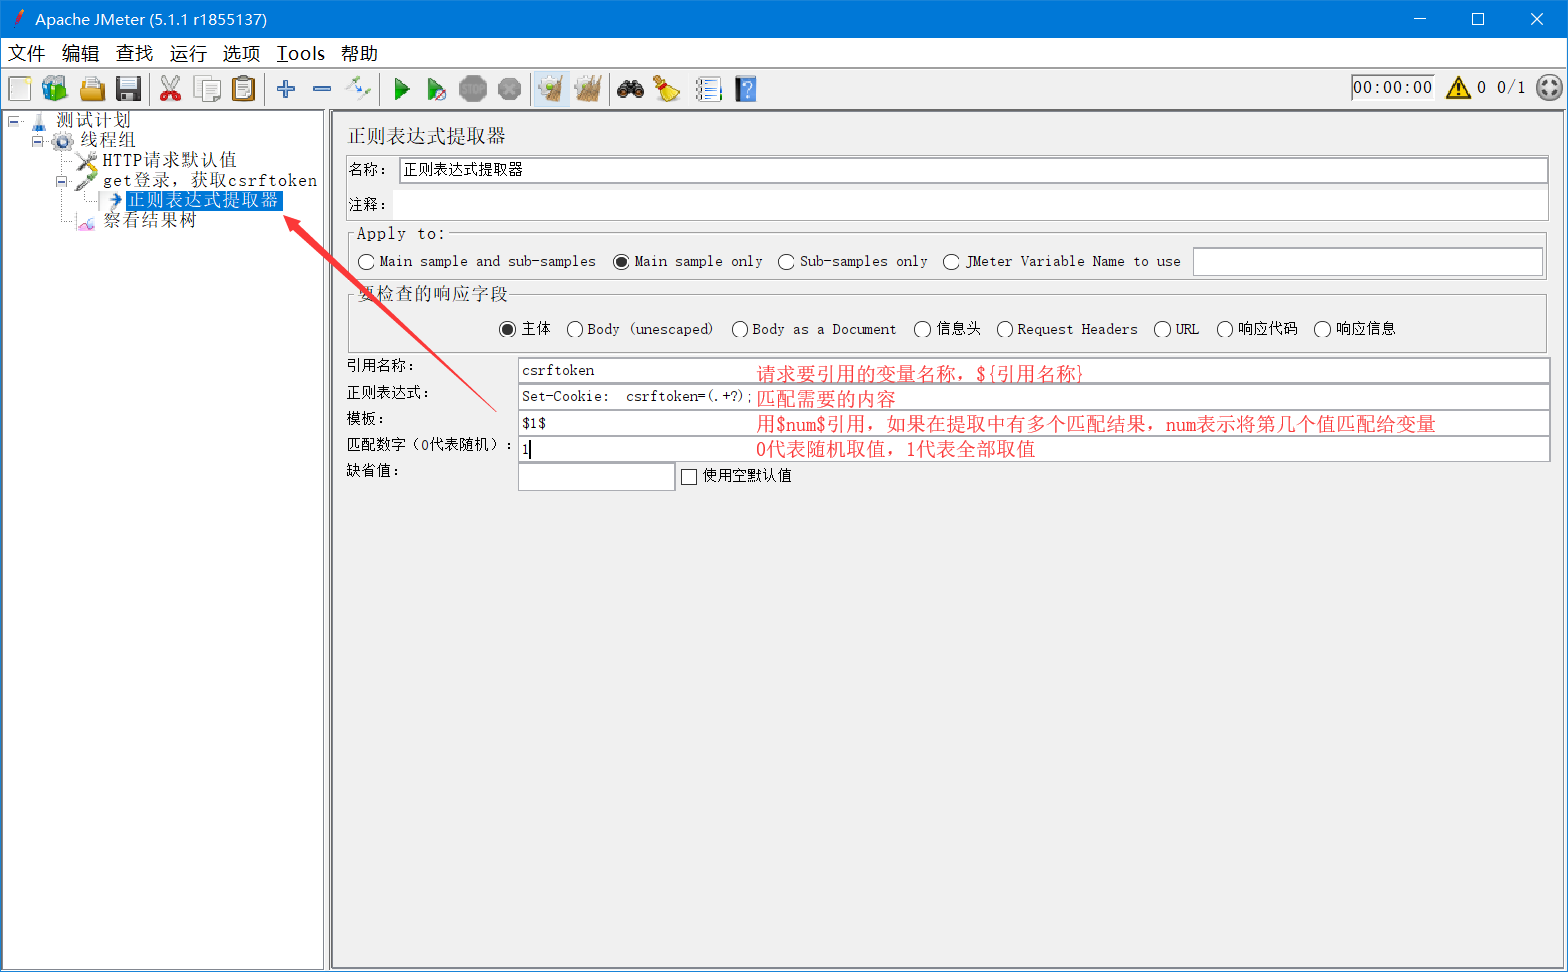The image size is (1568, 972).
Task: Open the Function Helper dialog icon
Action: coord(708,89)
